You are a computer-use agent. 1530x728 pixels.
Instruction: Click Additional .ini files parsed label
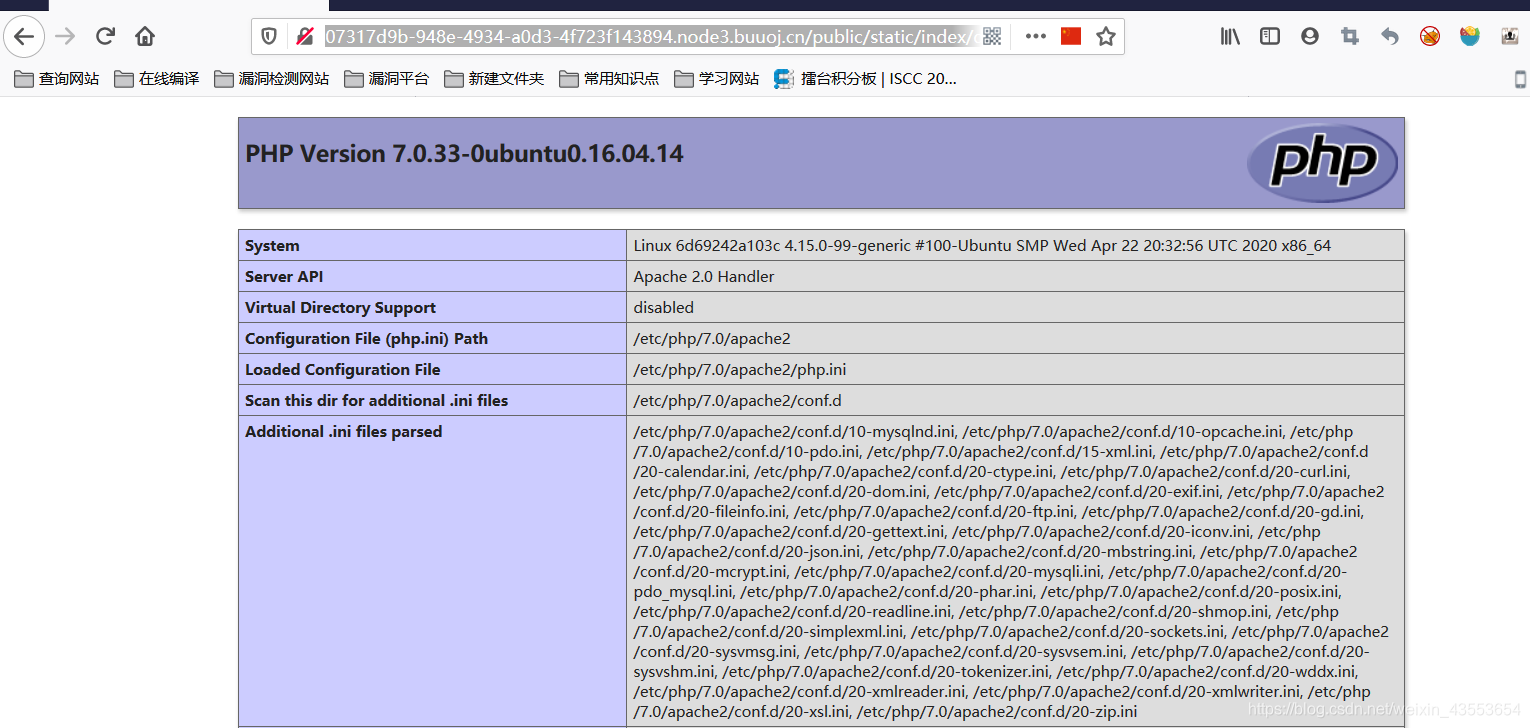click(x=343, y=432)
